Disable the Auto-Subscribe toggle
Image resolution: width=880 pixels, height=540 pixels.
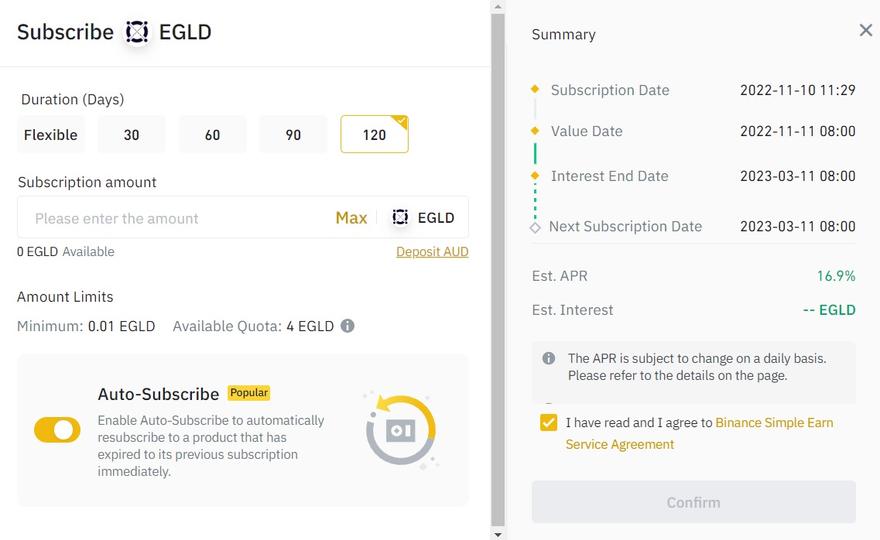click(x=57, y=430)
